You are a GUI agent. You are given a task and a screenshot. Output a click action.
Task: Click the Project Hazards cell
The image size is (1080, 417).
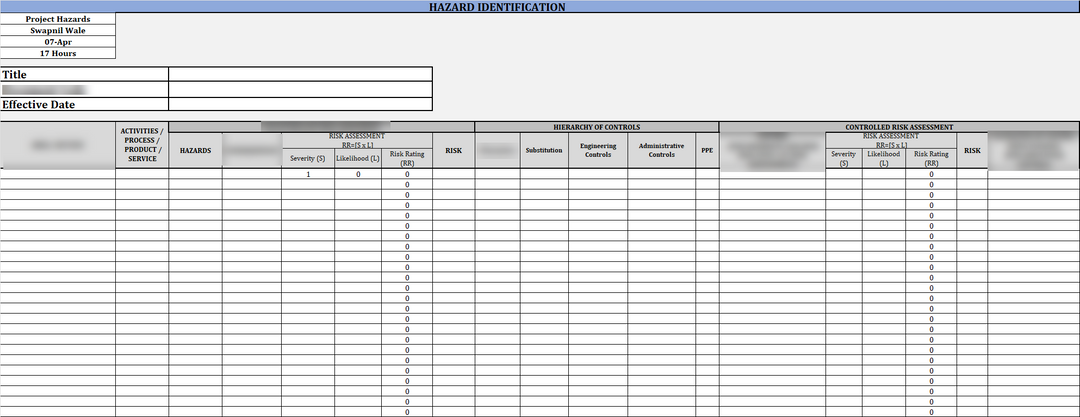(58, 19)
